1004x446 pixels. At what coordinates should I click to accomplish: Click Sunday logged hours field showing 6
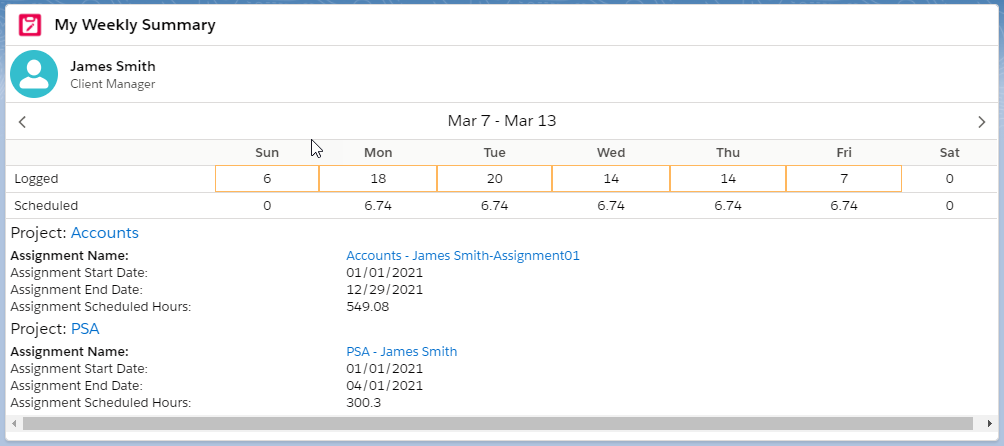[267, 179]
